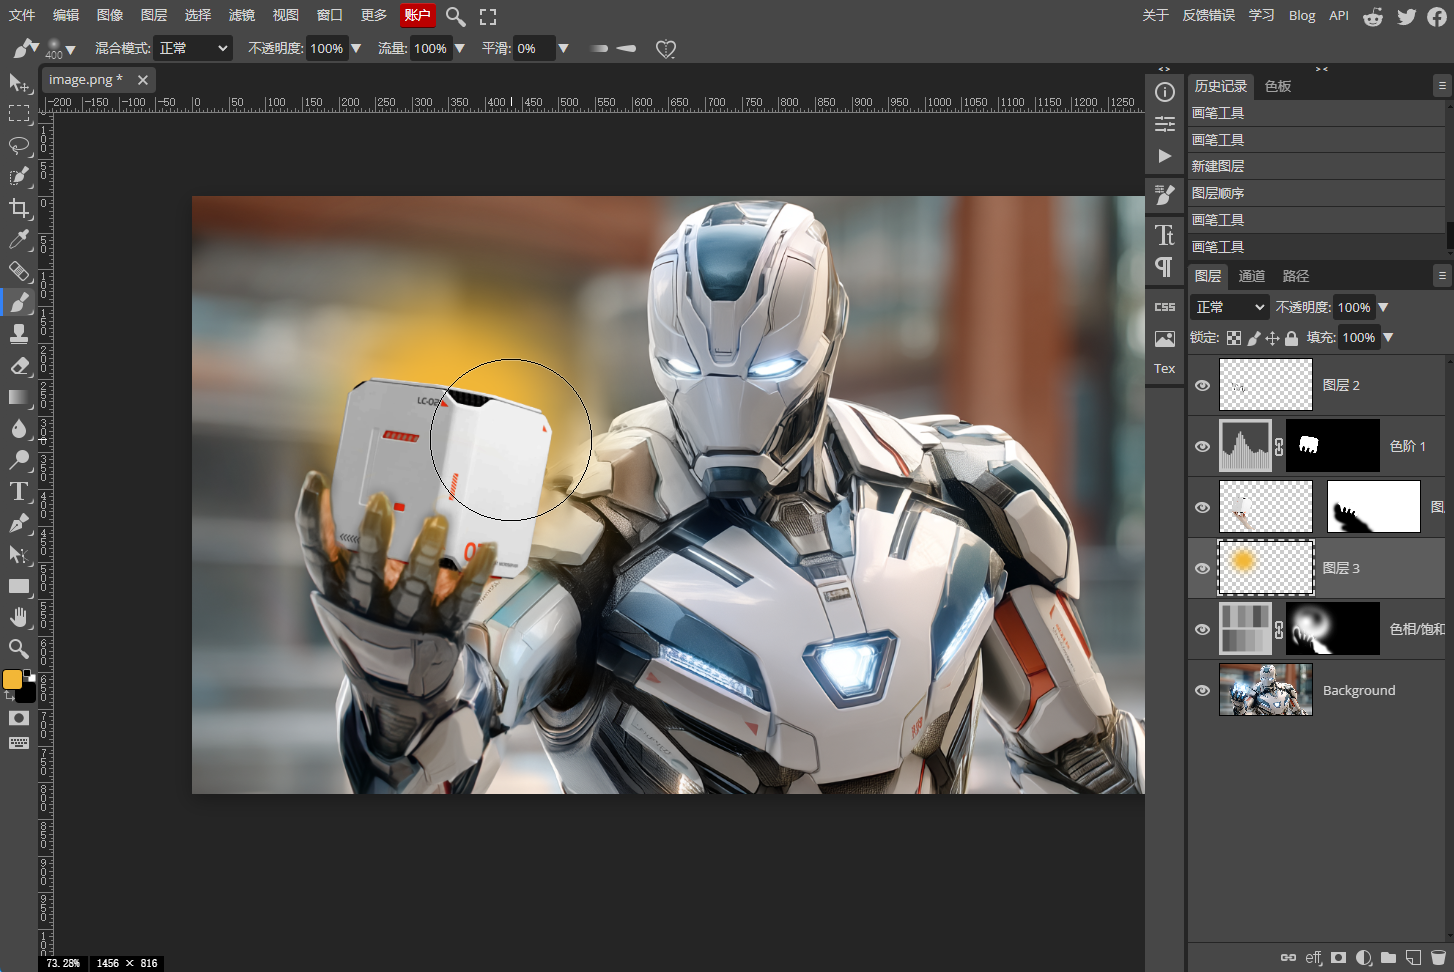Select the Eyedropper tool
Screen dimensions: 1454x972
[19, 239]
